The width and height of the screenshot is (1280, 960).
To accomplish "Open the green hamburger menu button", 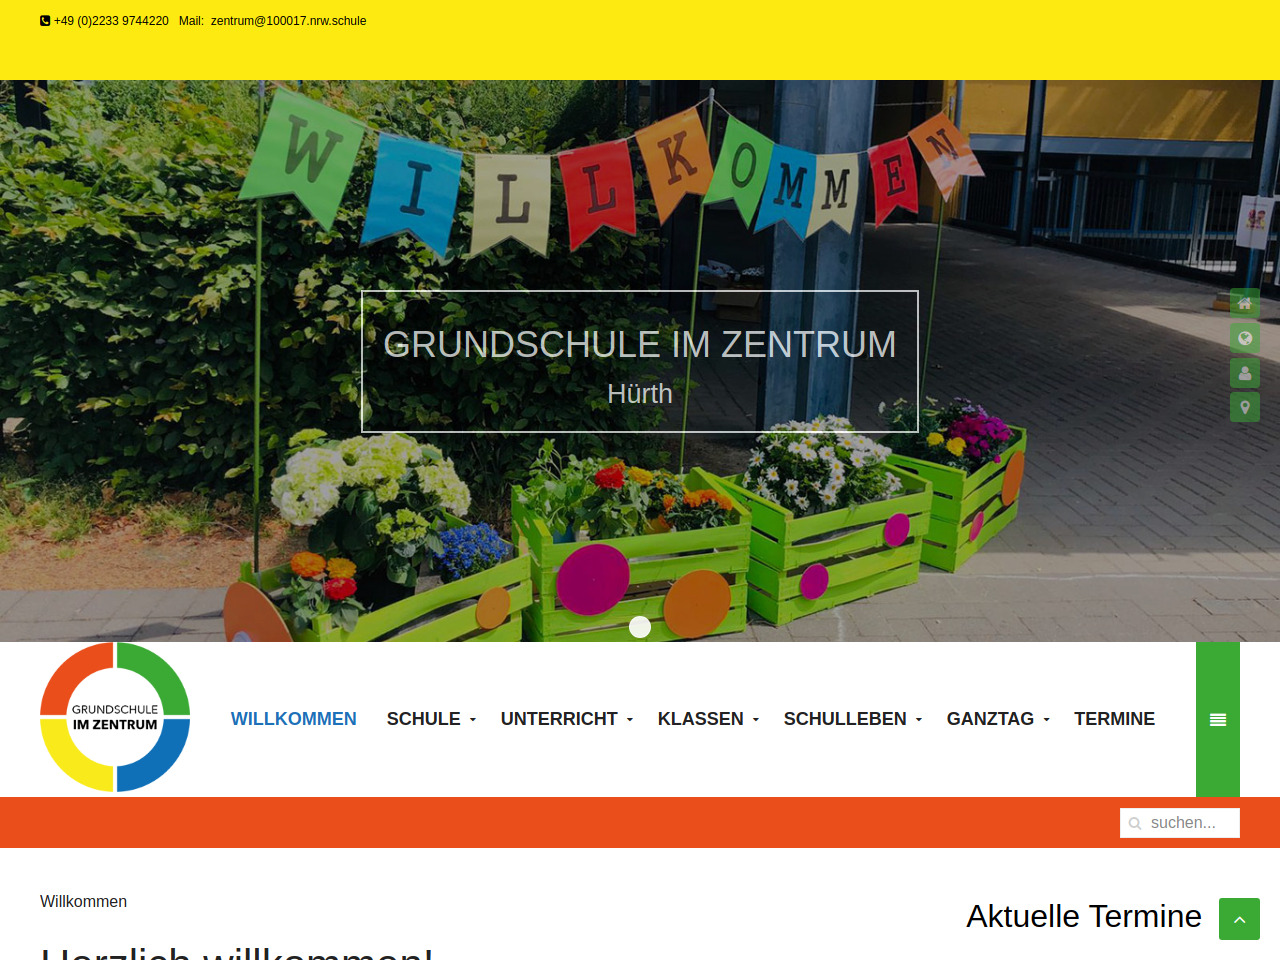I will click(1218, 720).
